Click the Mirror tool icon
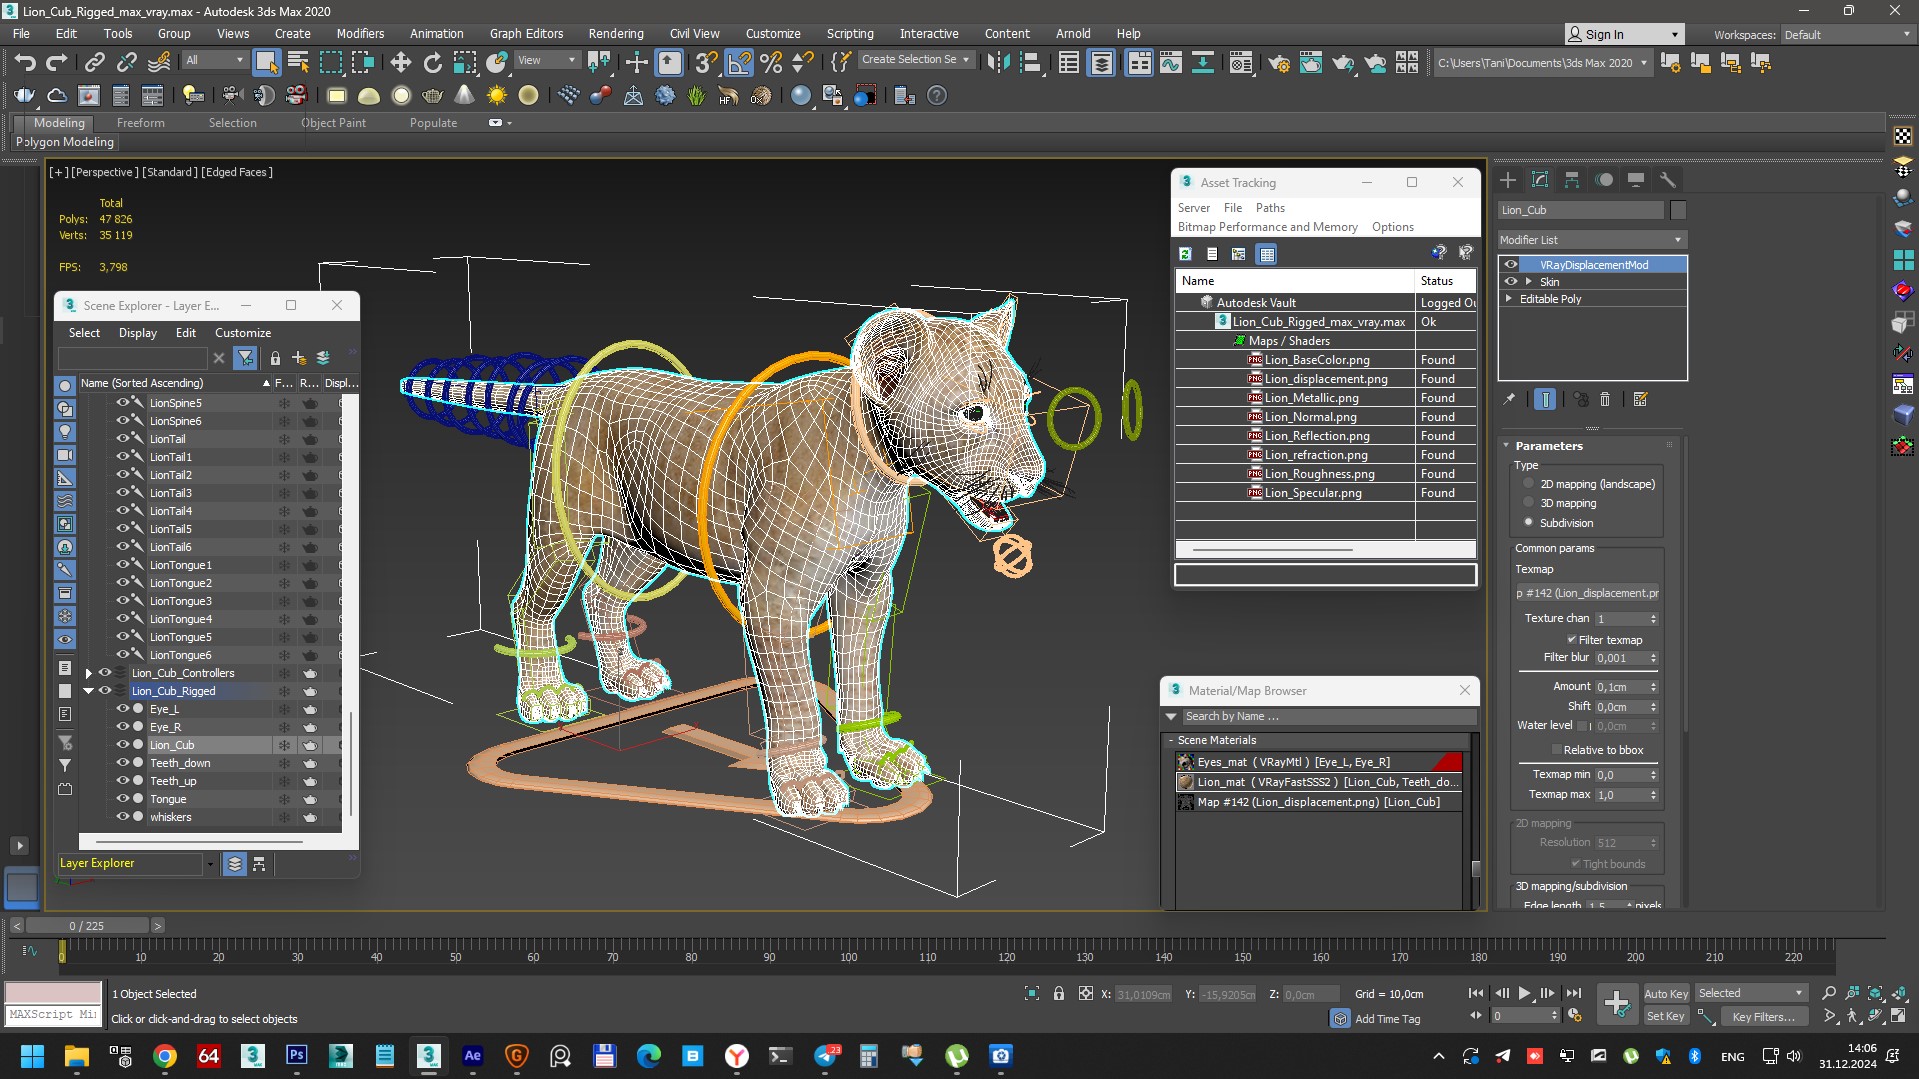 (997, 62)
